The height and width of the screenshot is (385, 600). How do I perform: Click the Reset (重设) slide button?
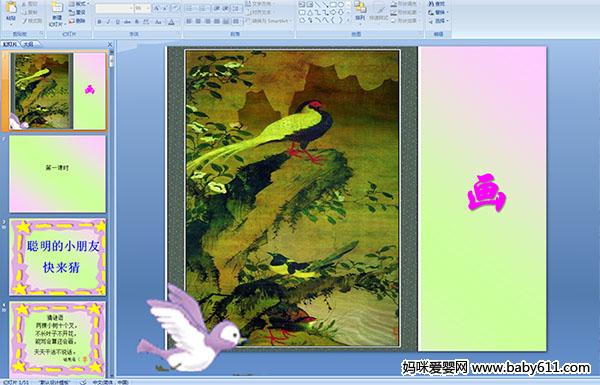[x=78, y=12]
